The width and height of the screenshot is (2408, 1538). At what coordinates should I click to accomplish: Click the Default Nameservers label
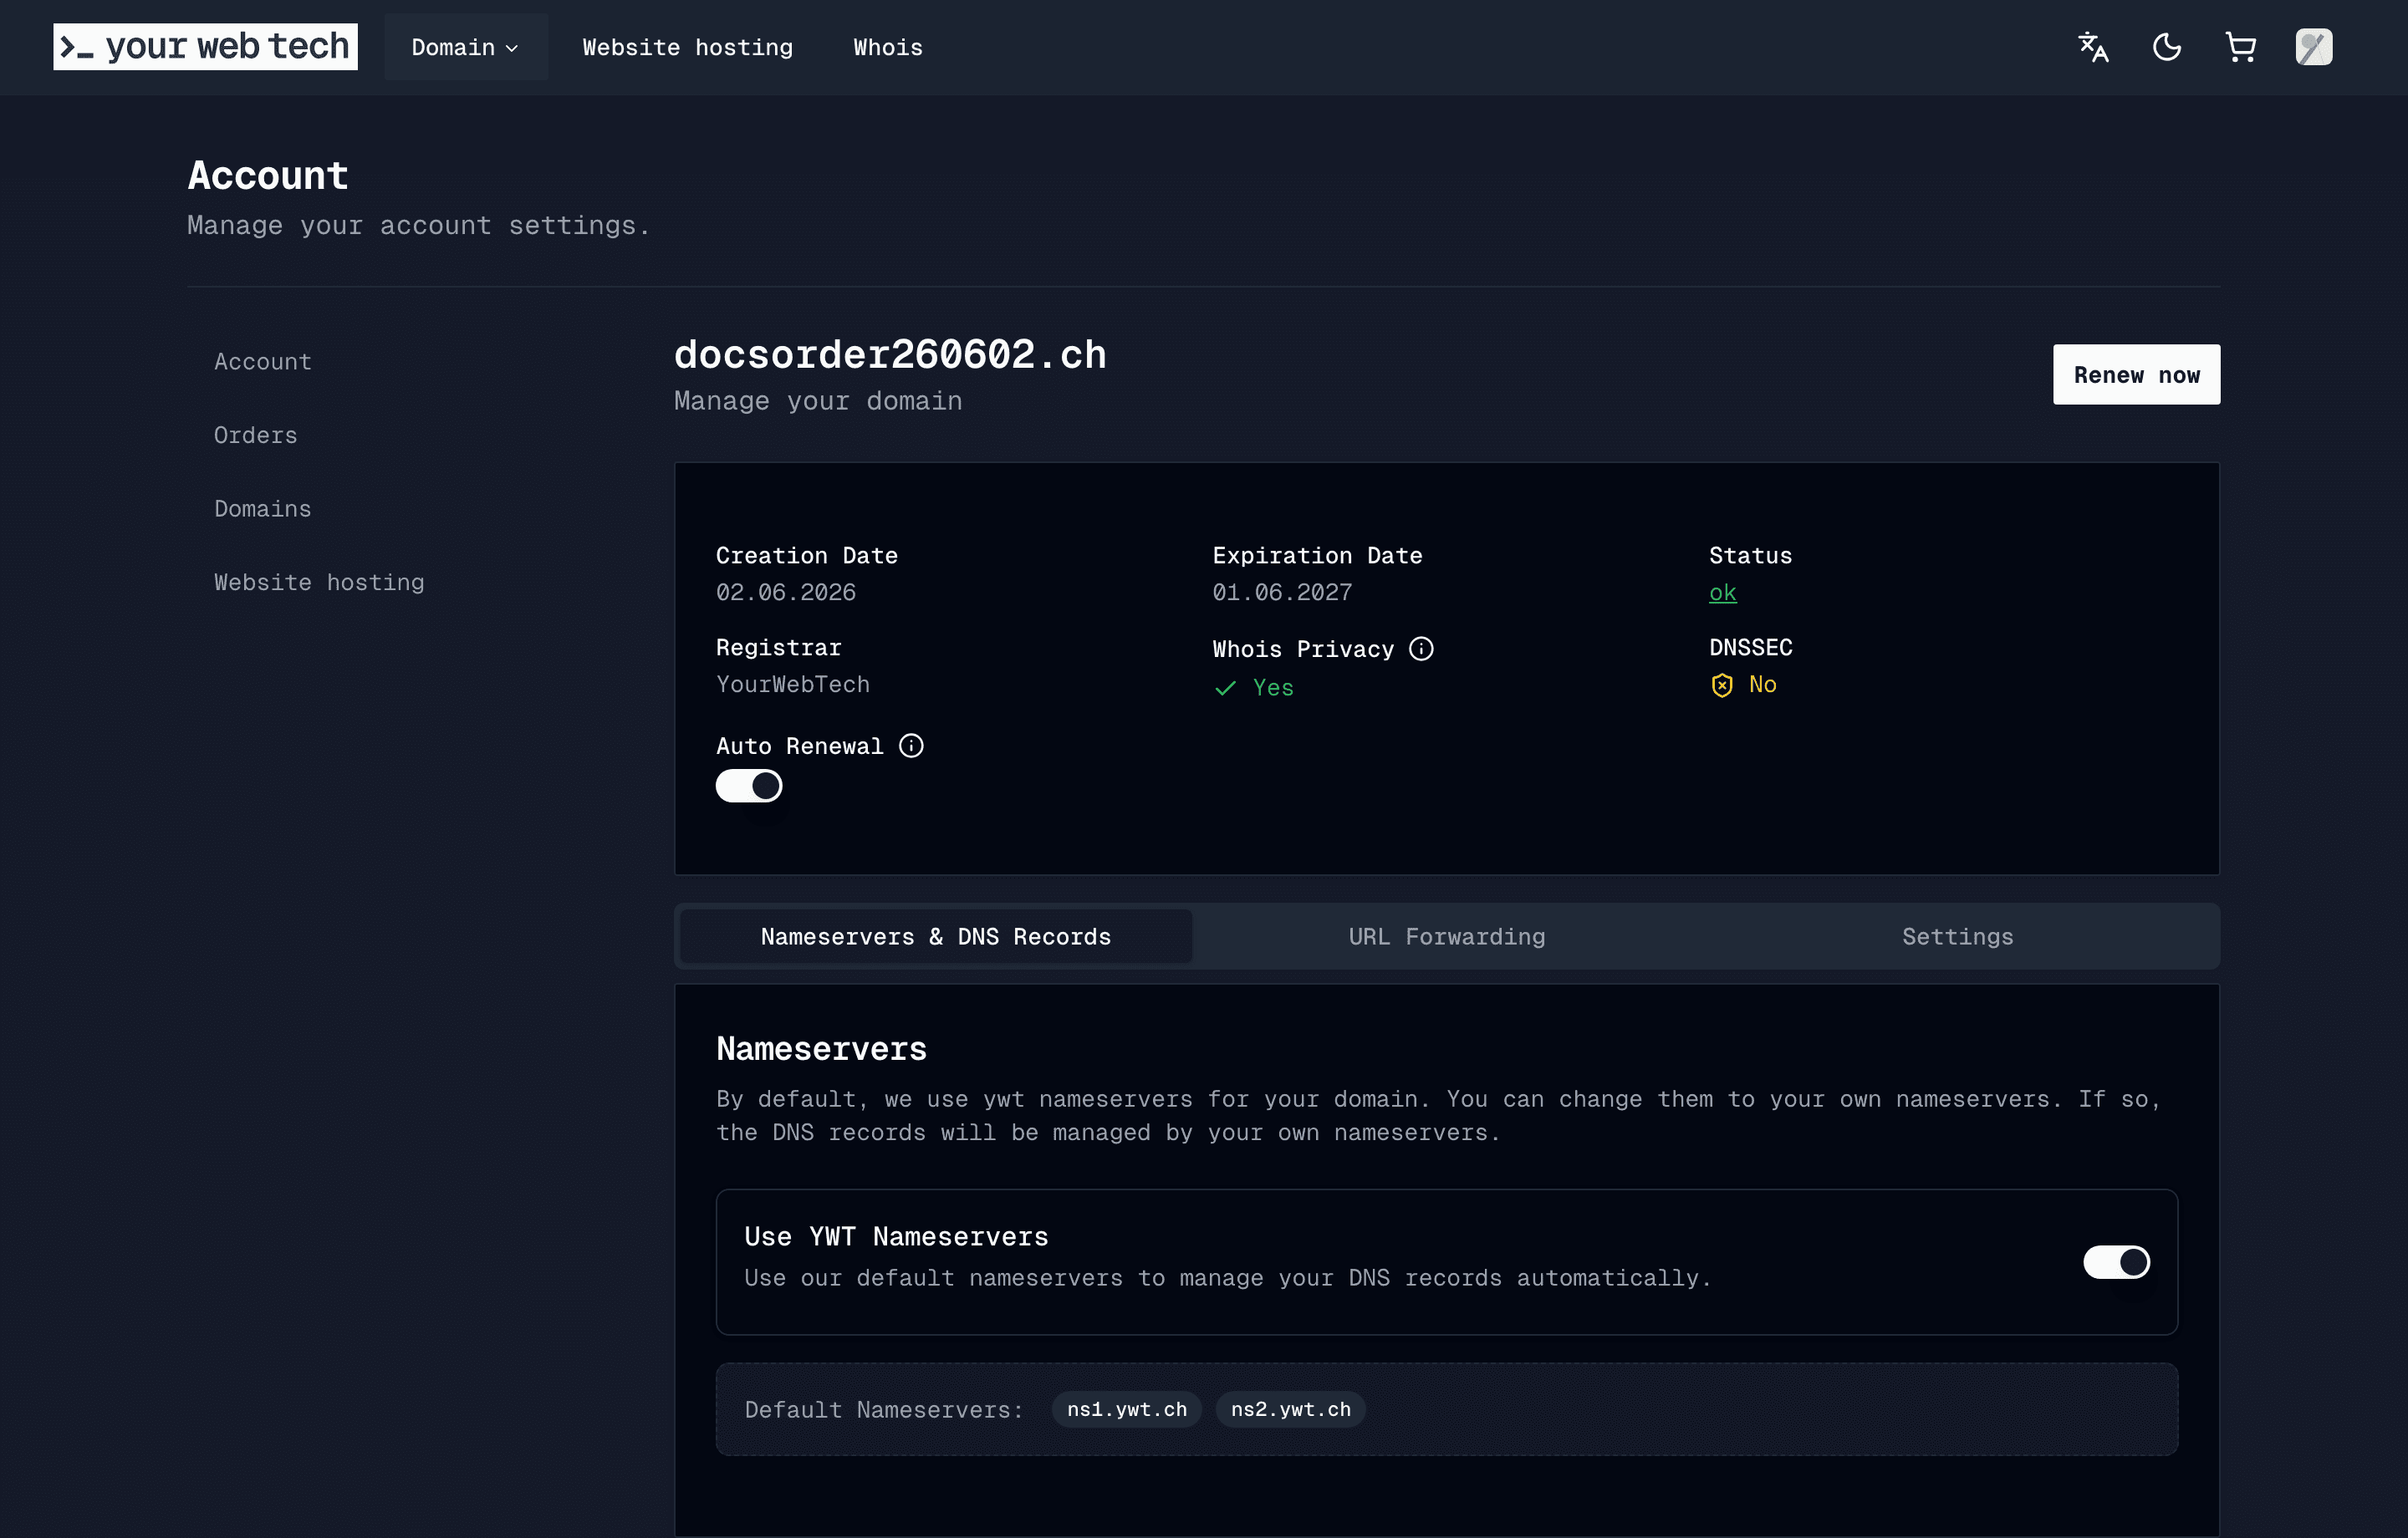click(x=884, y=1410)
